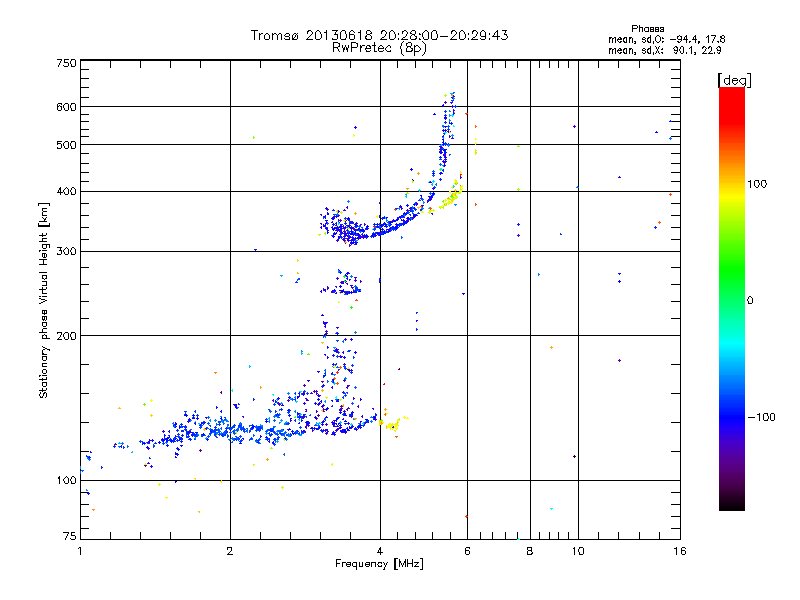
Task: Click the yellow X-mode trace near 400 km
Action: pos(452,195)
